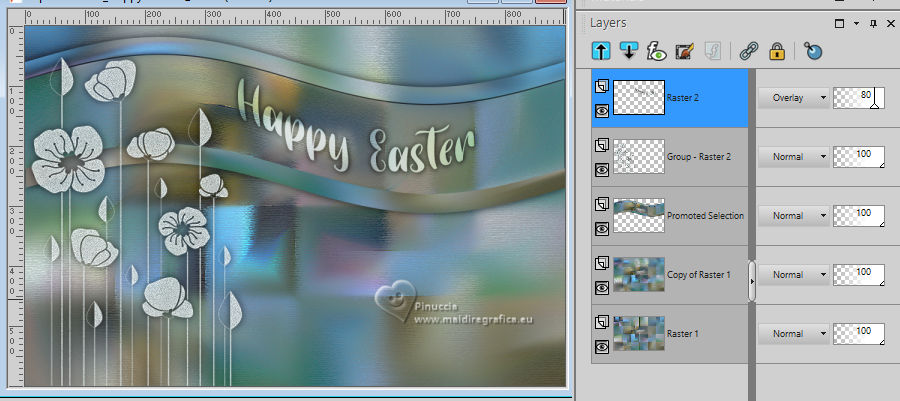
Task: Hide the Promoted Selection layer
Action: 601,229
